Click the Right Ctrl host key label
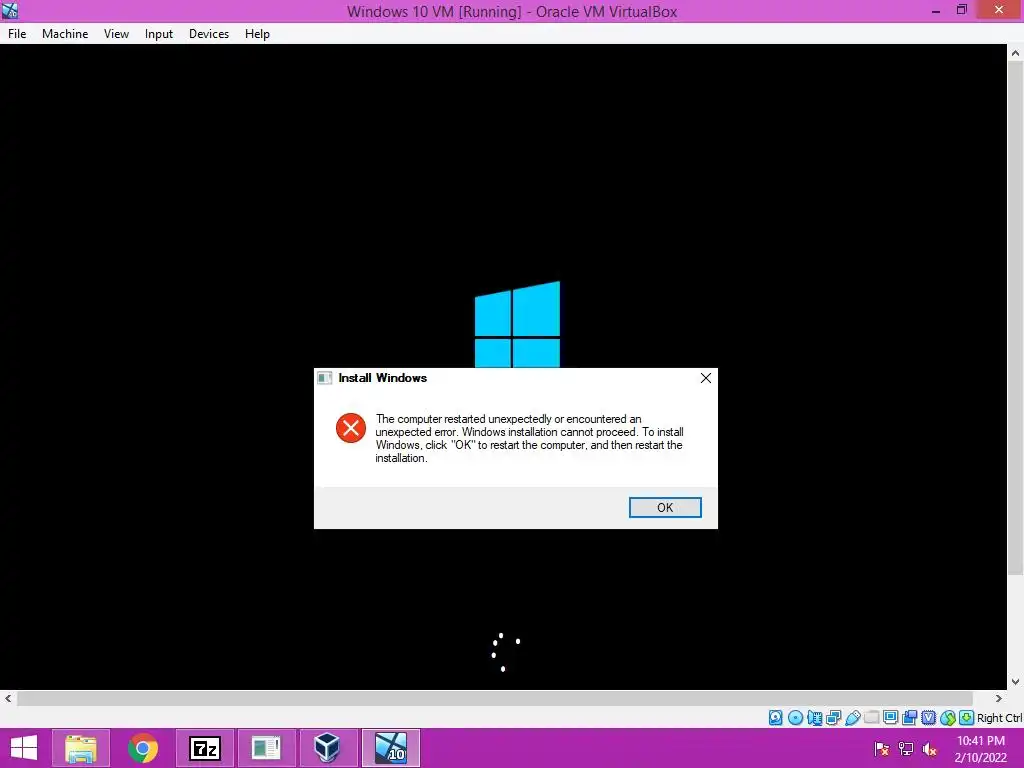This screenshot has width=1024, height=768. tap(999, 718)
